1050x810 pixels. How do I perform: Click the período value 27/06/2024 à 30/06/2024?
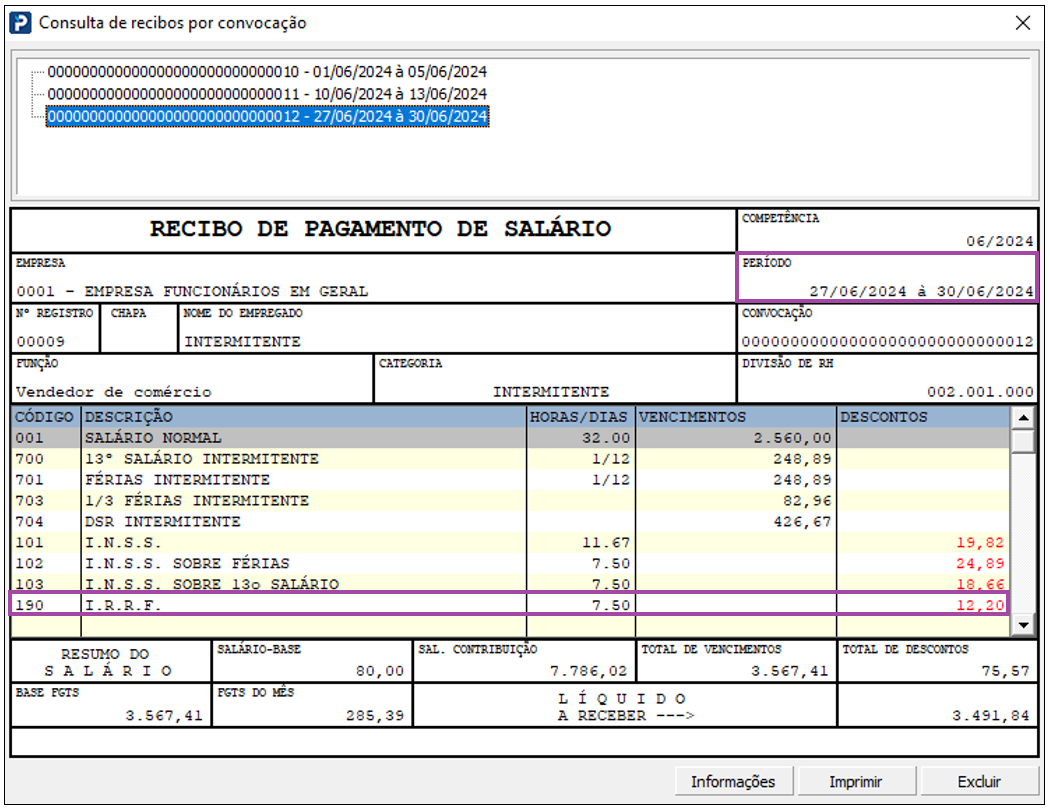[921, 291]
